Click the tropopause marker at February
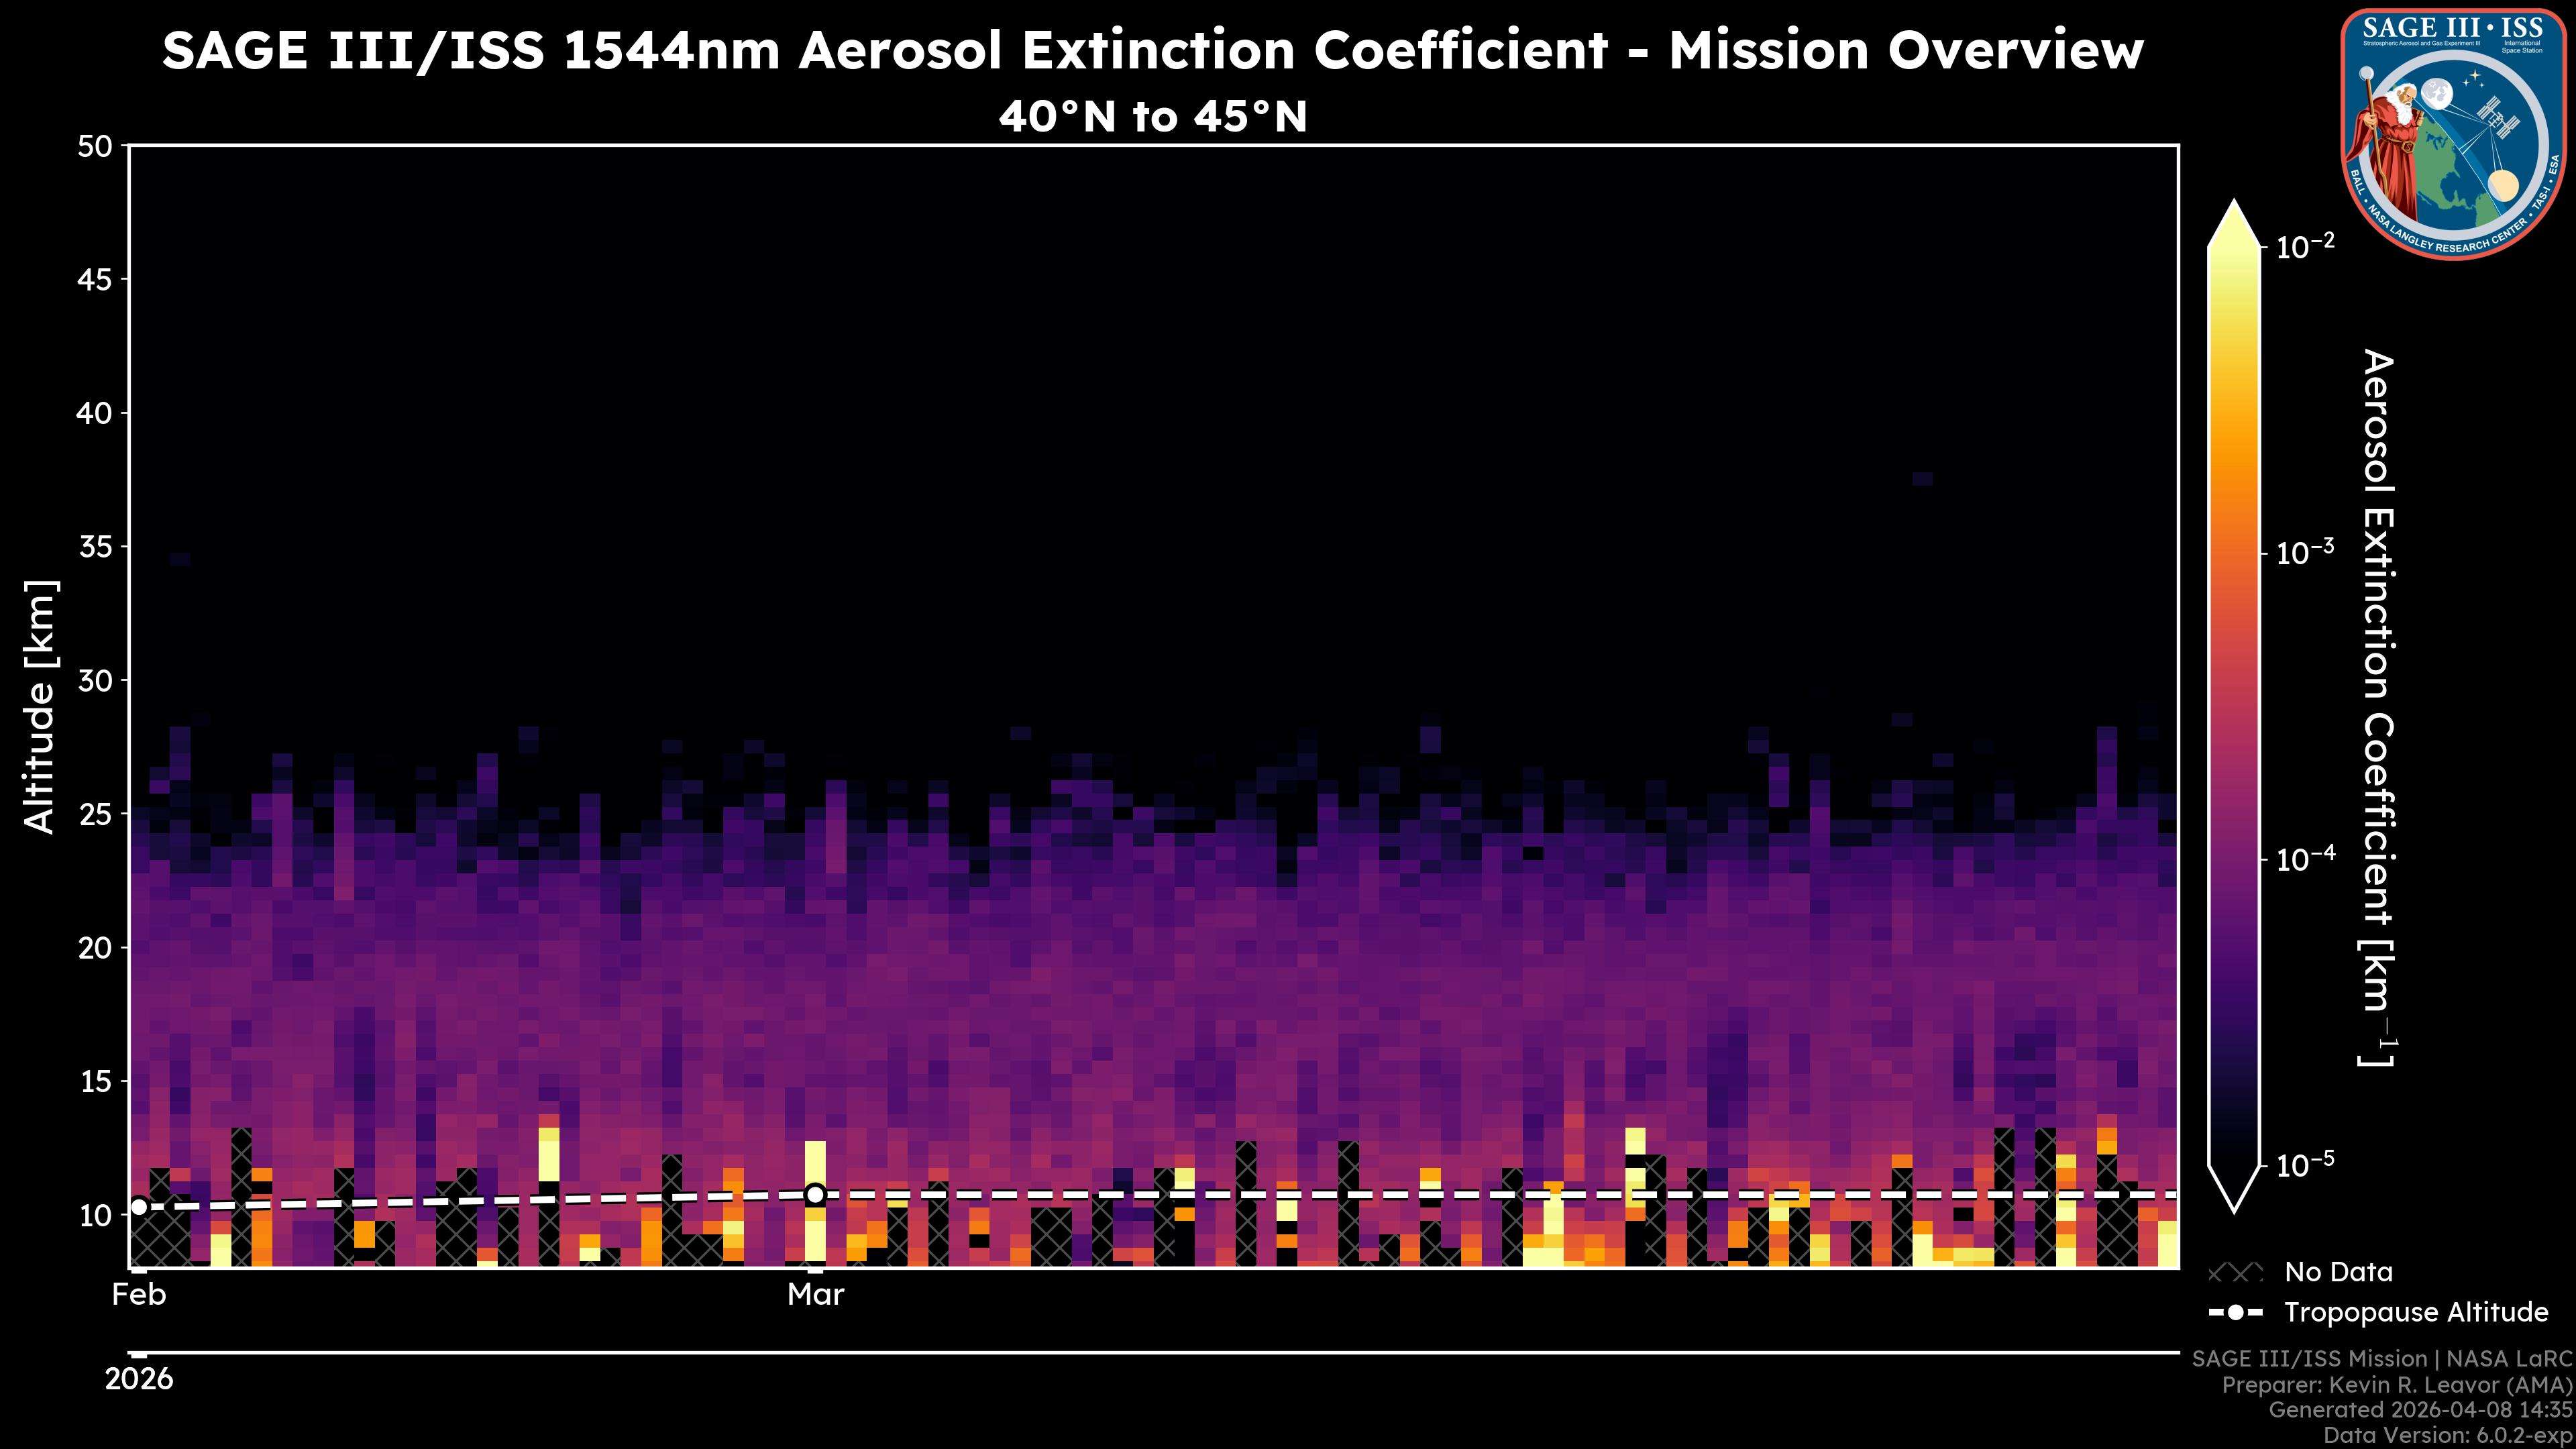 [x=139, y=1207]
